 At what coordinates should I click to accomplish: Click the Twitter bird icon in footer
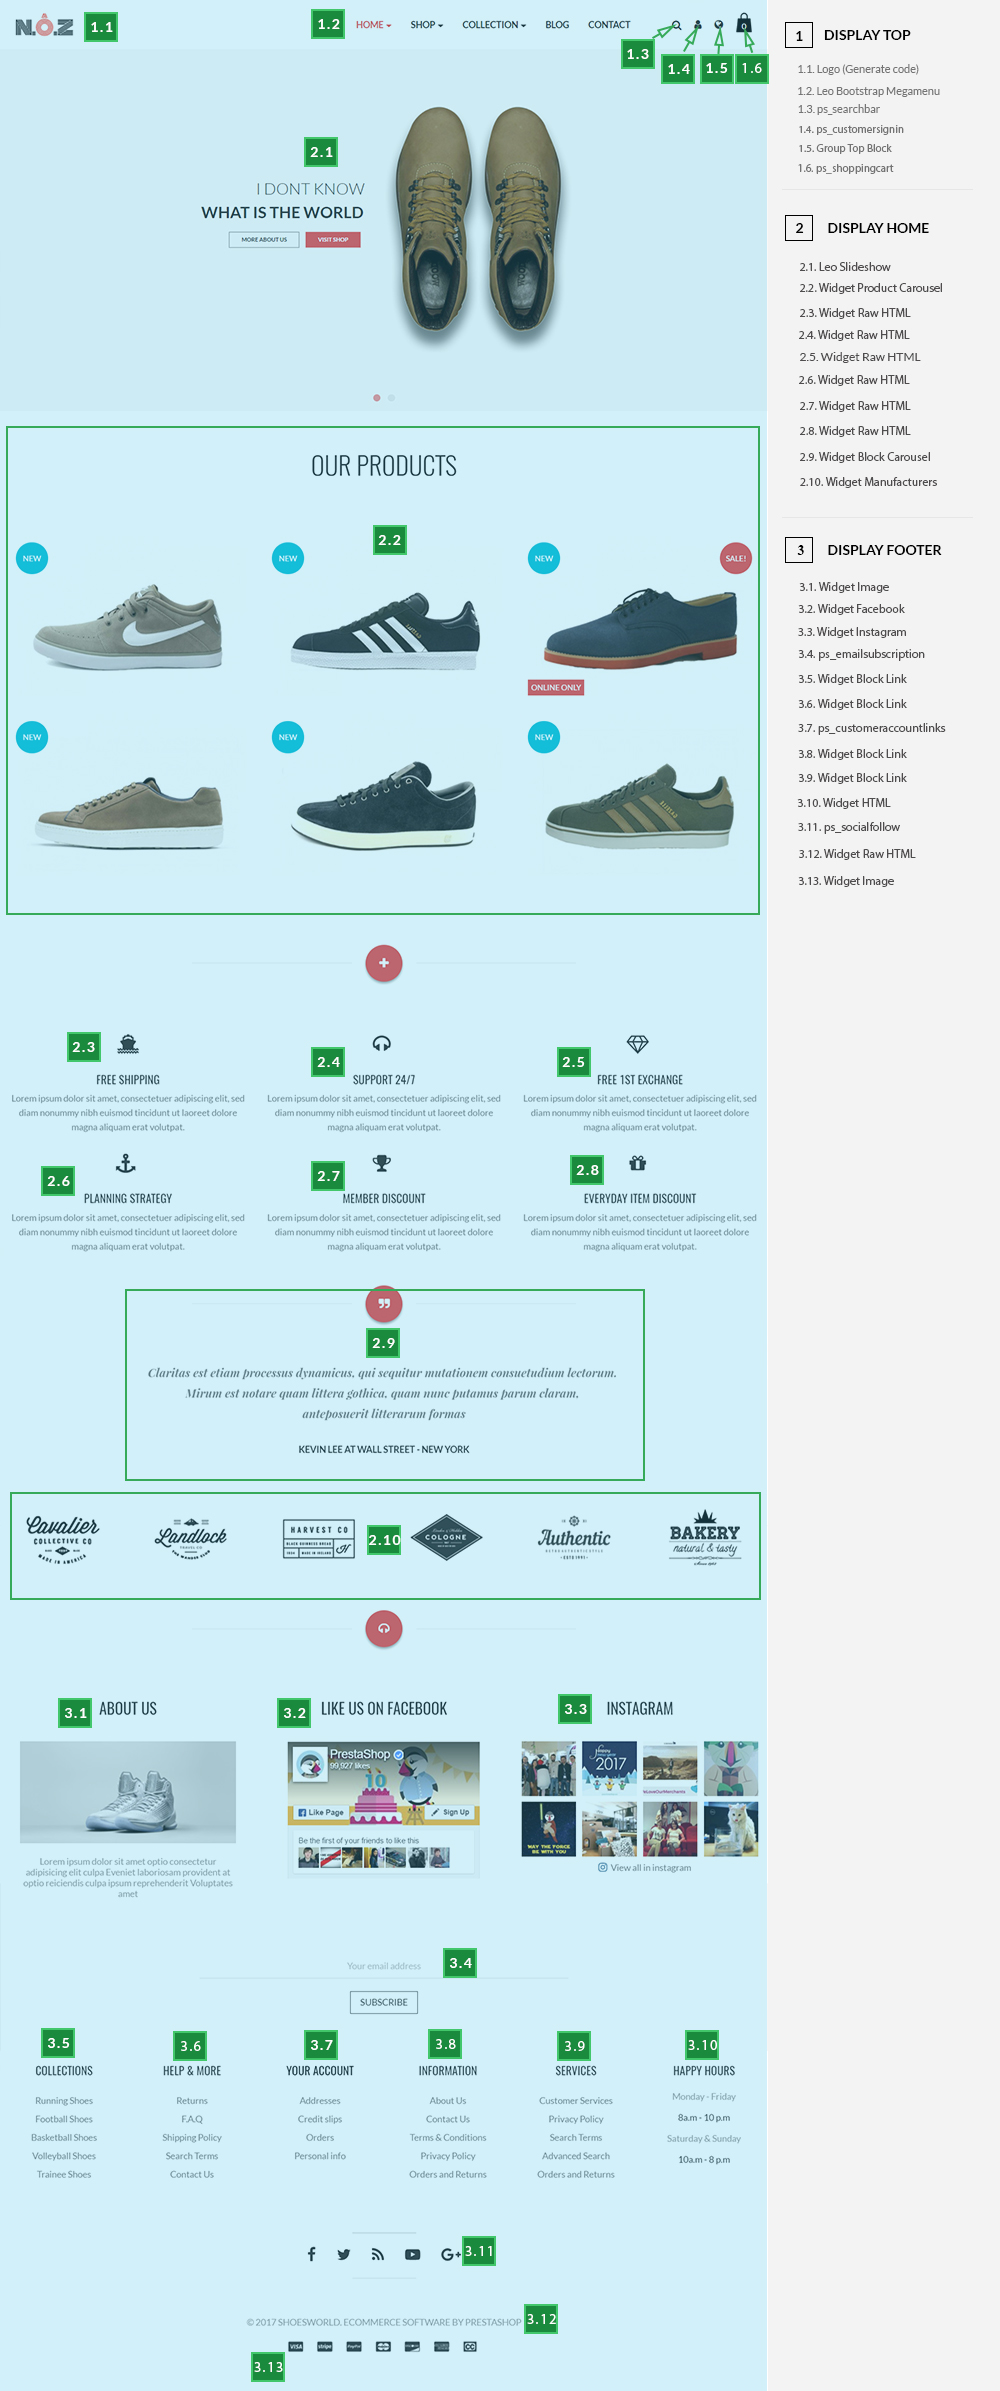click(x=344, y=2254)
